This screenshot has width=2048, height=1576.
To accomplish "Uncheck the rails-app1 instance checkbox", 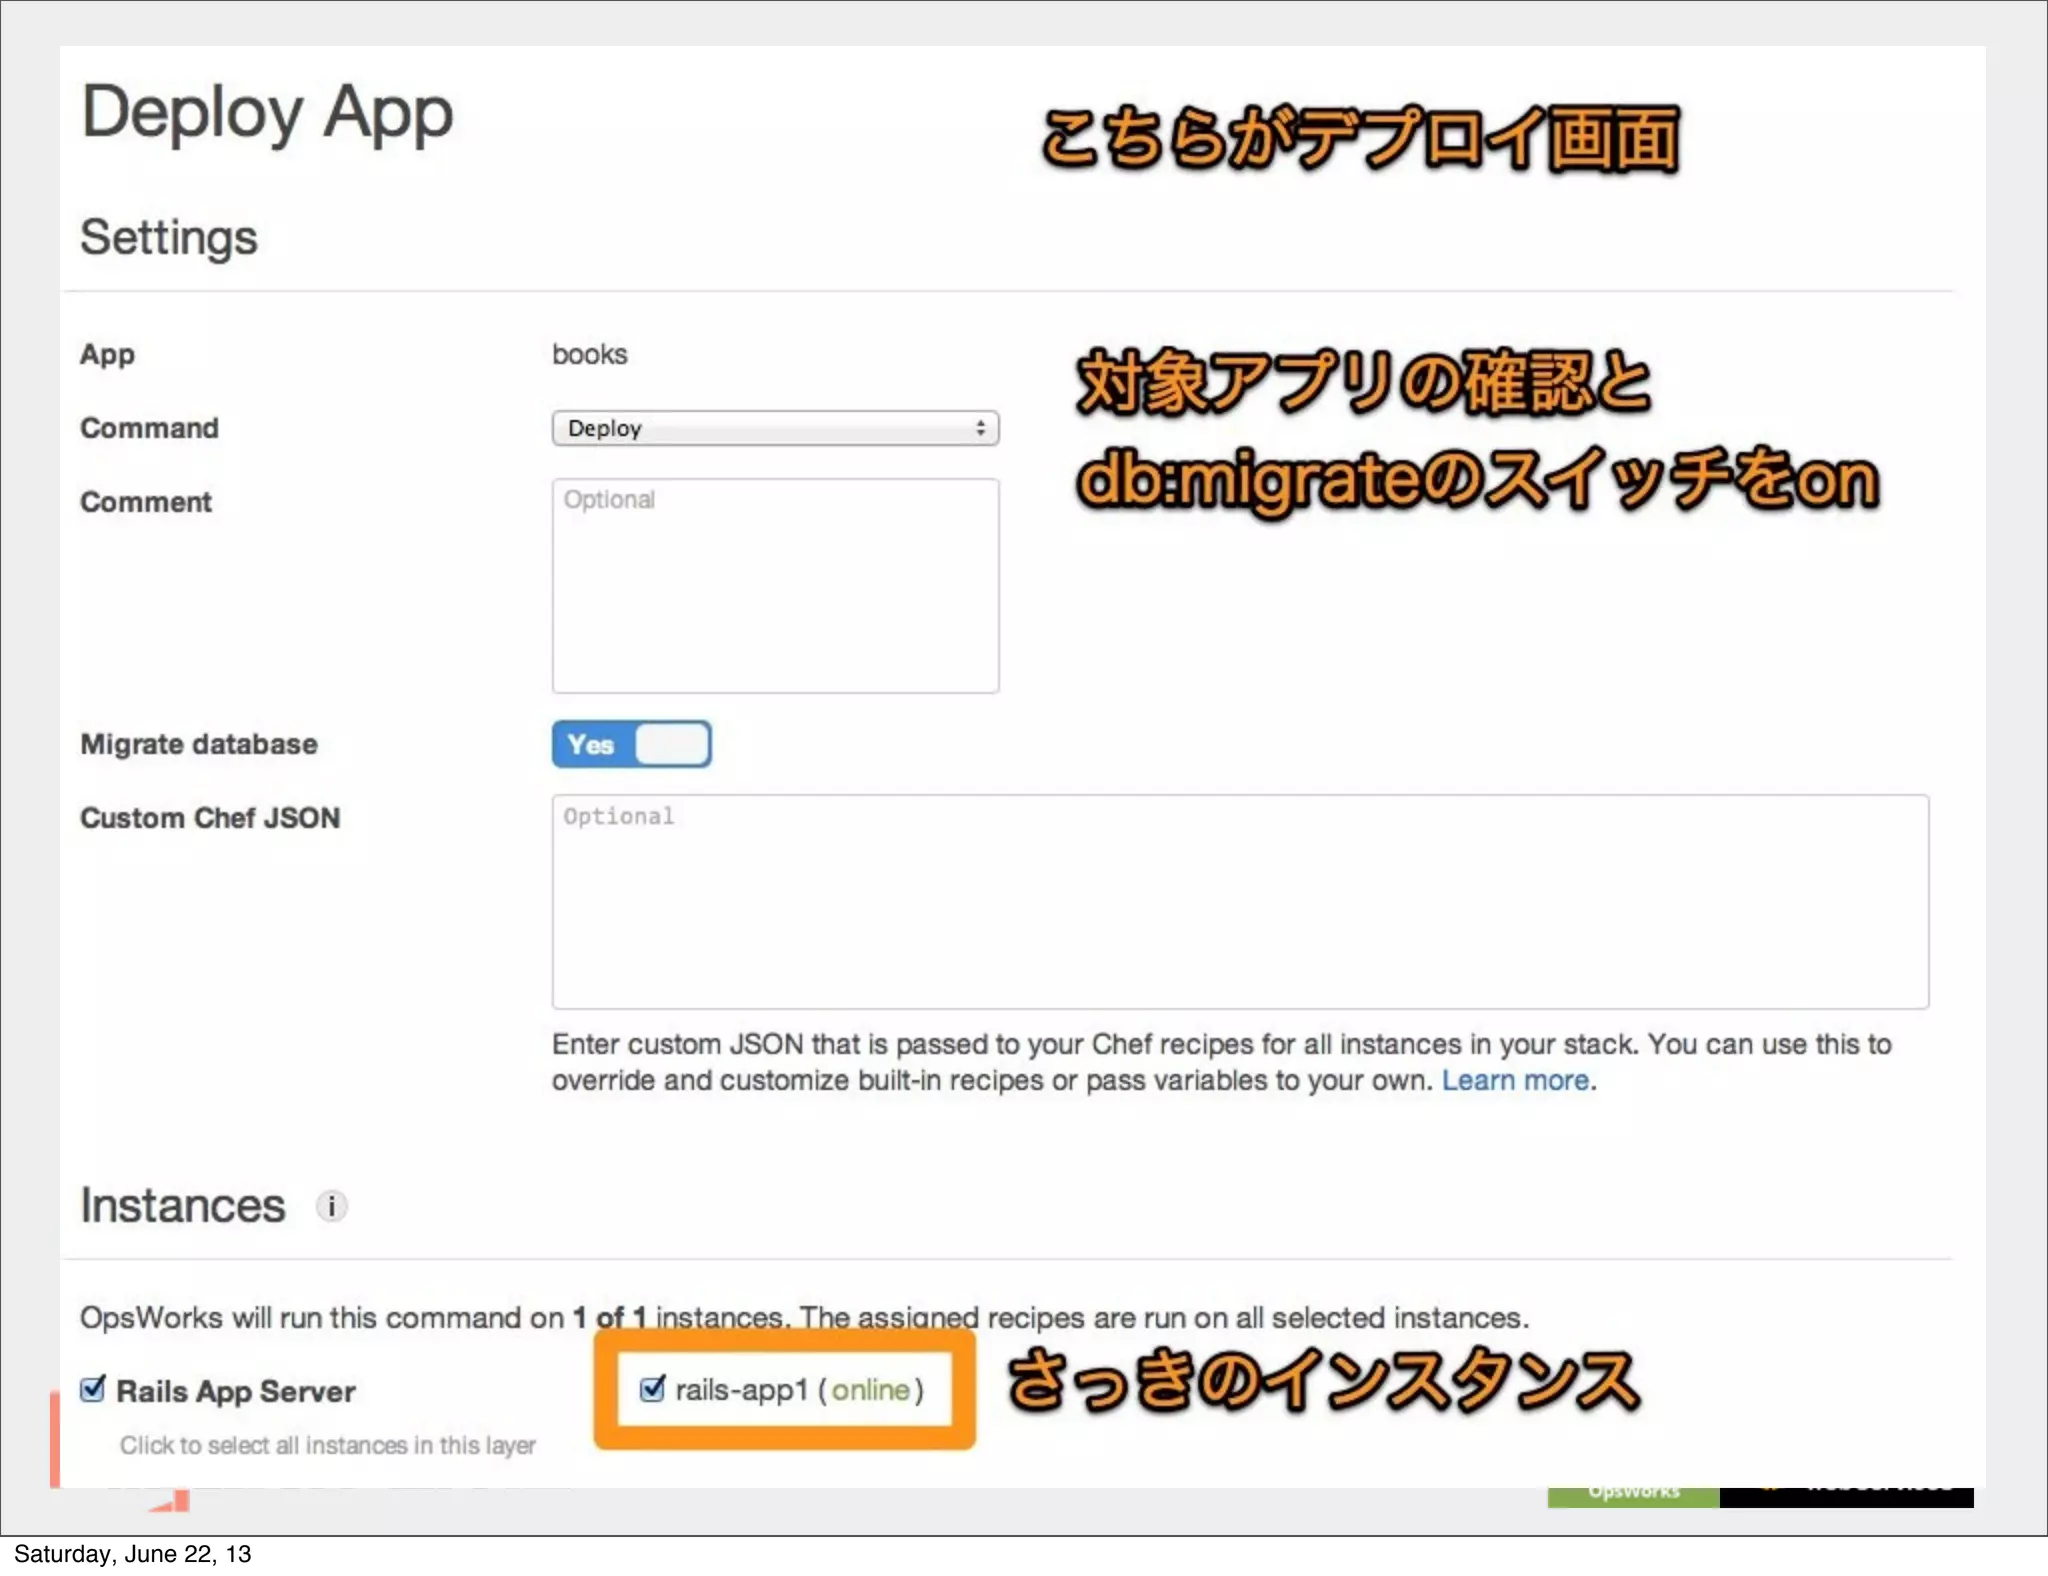I will 652,1388.
